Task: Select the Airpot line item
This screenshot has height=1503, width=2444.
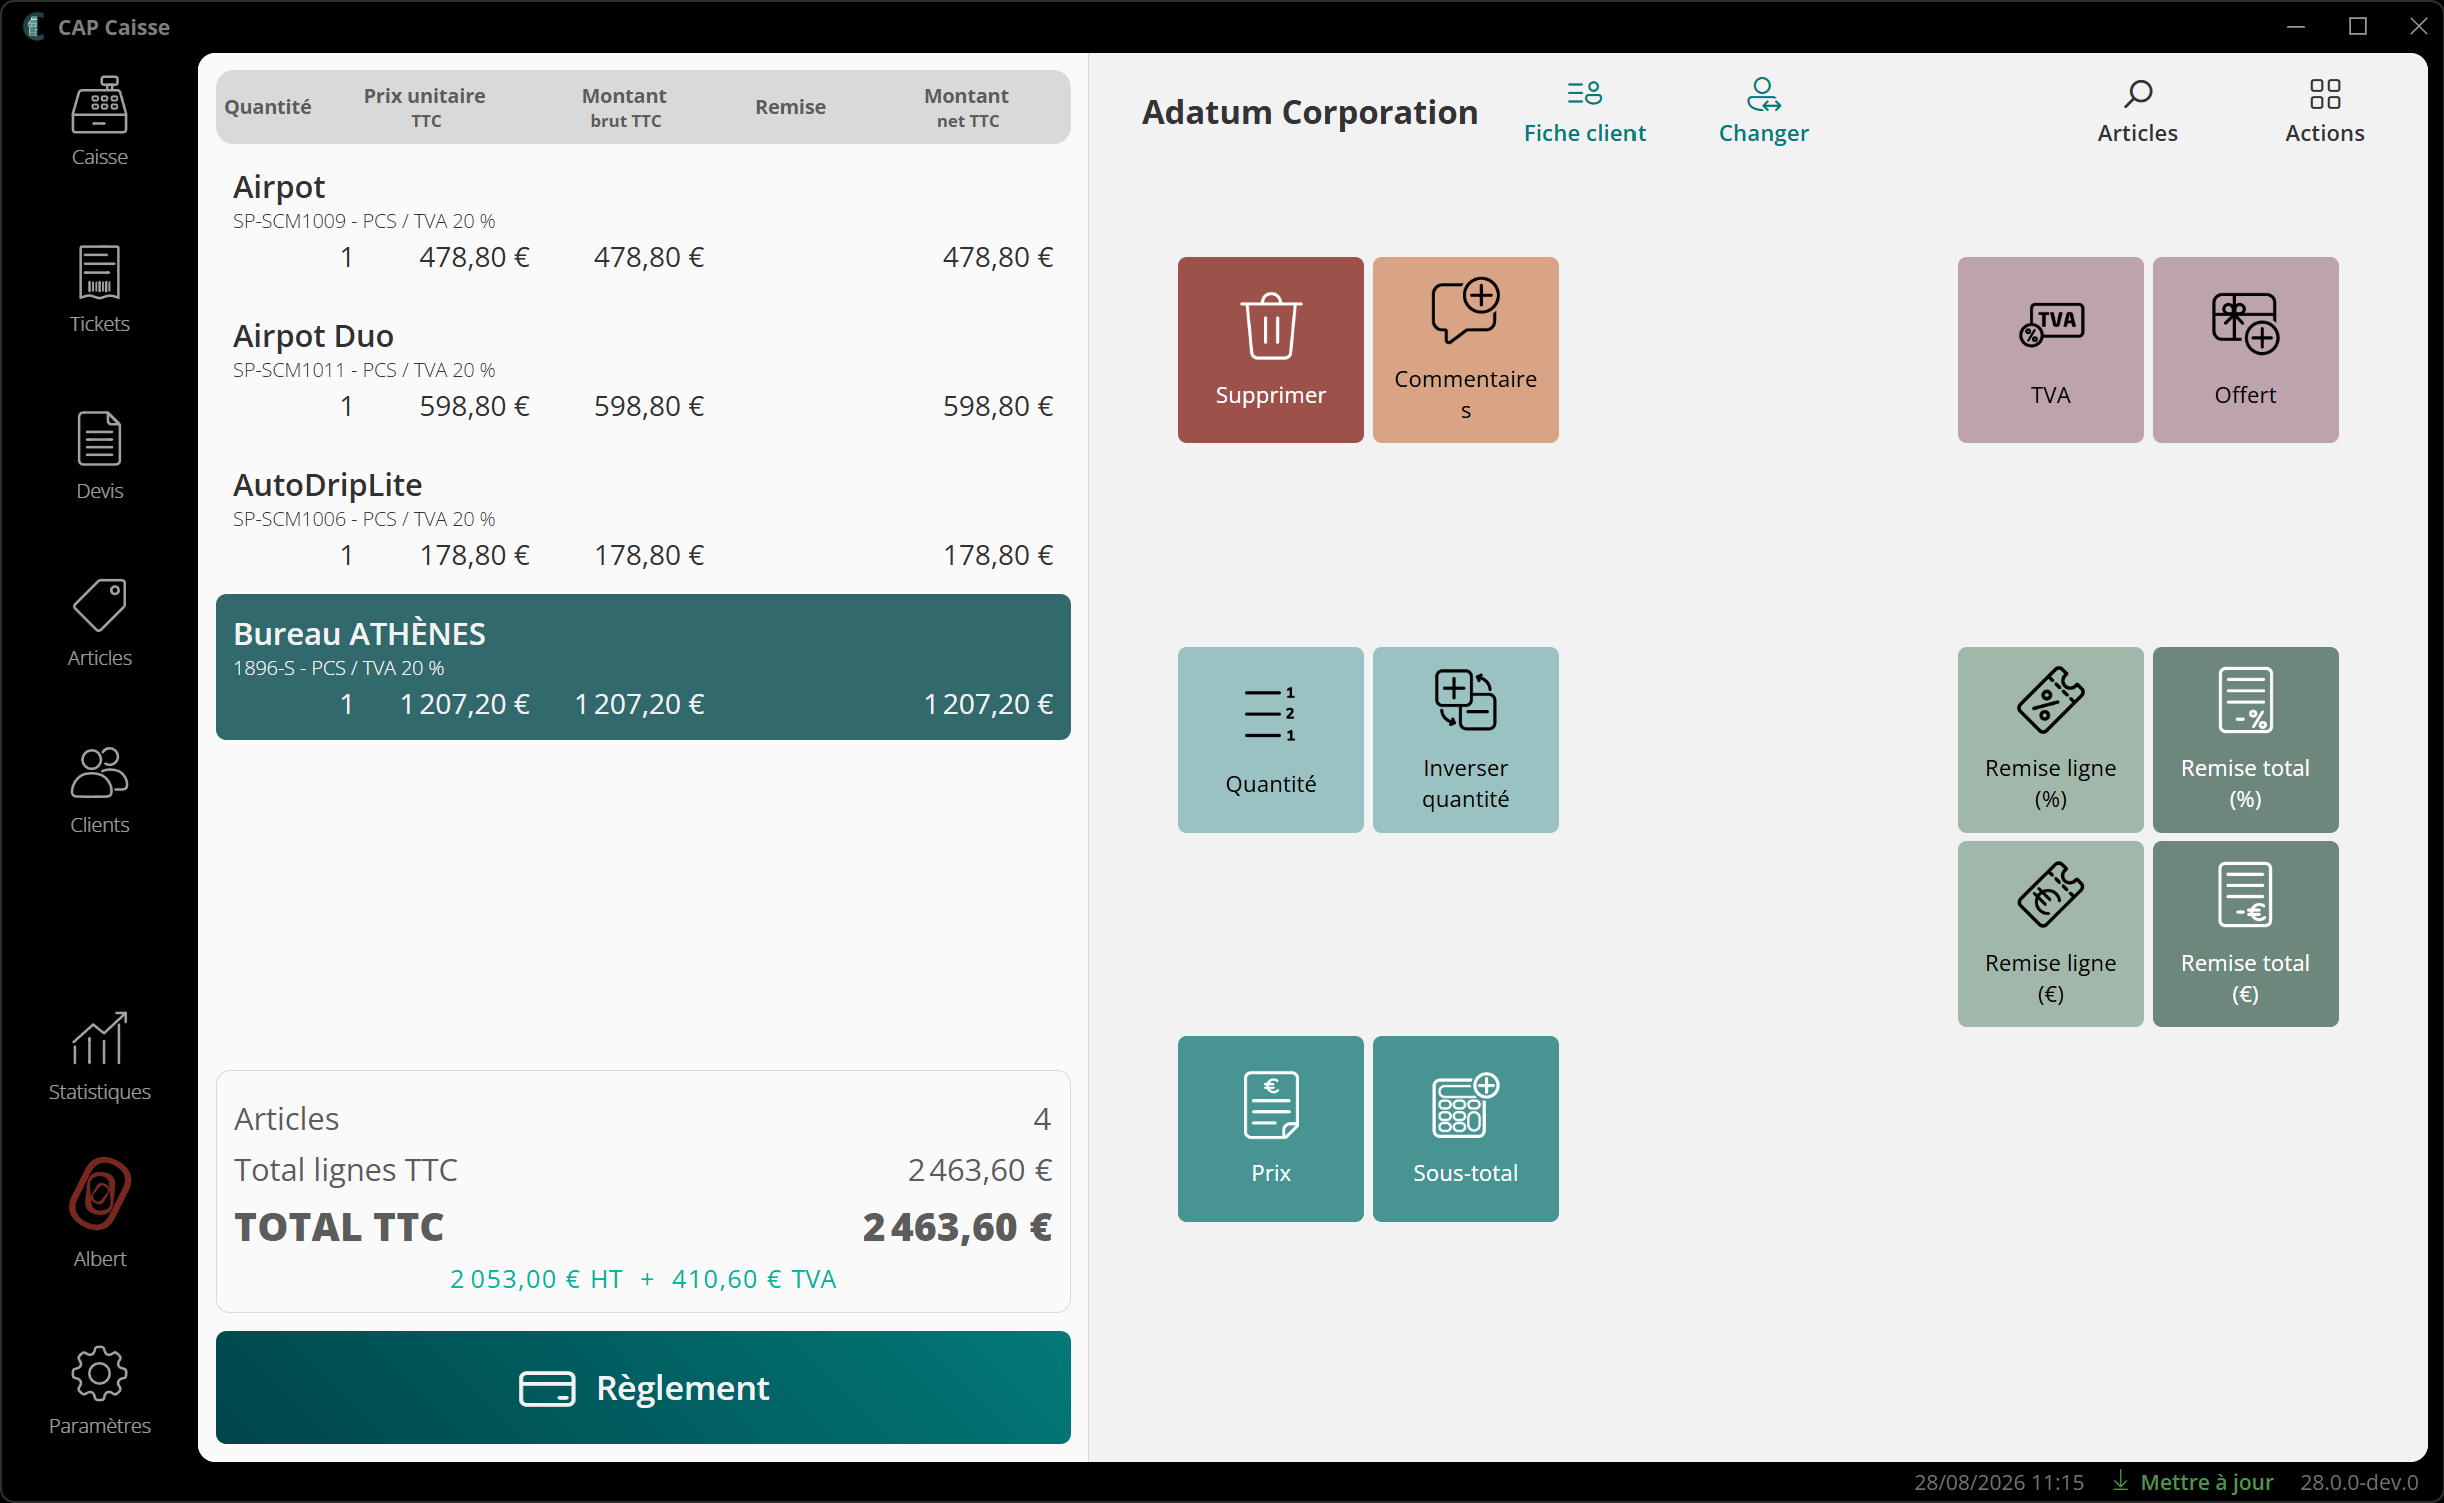Action: (643, 221)
